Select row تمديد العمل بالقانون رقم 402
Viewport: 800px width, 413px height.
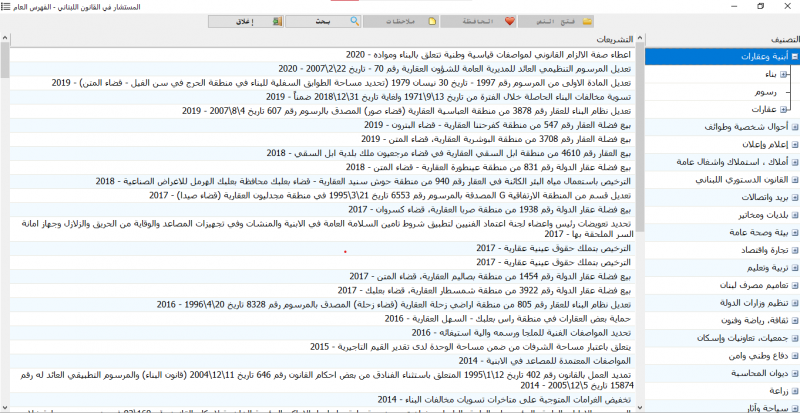pyautogui.click(x=323, y=380)
